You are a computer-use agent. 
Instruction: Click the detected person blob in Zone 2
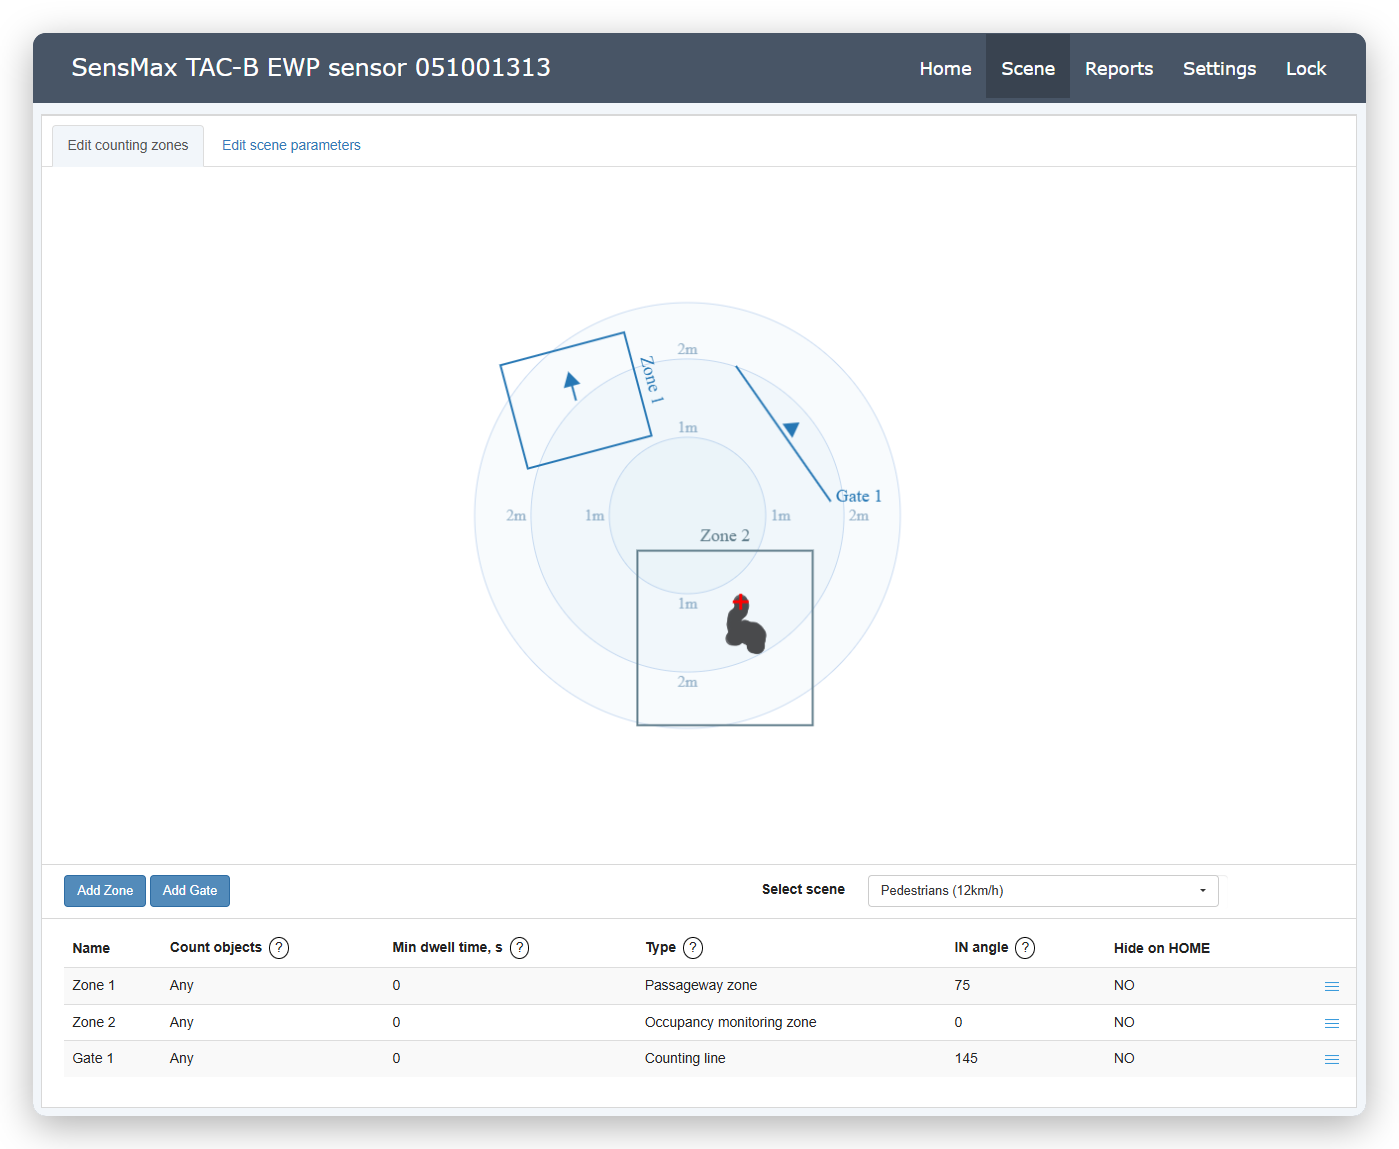coord(745,624)
